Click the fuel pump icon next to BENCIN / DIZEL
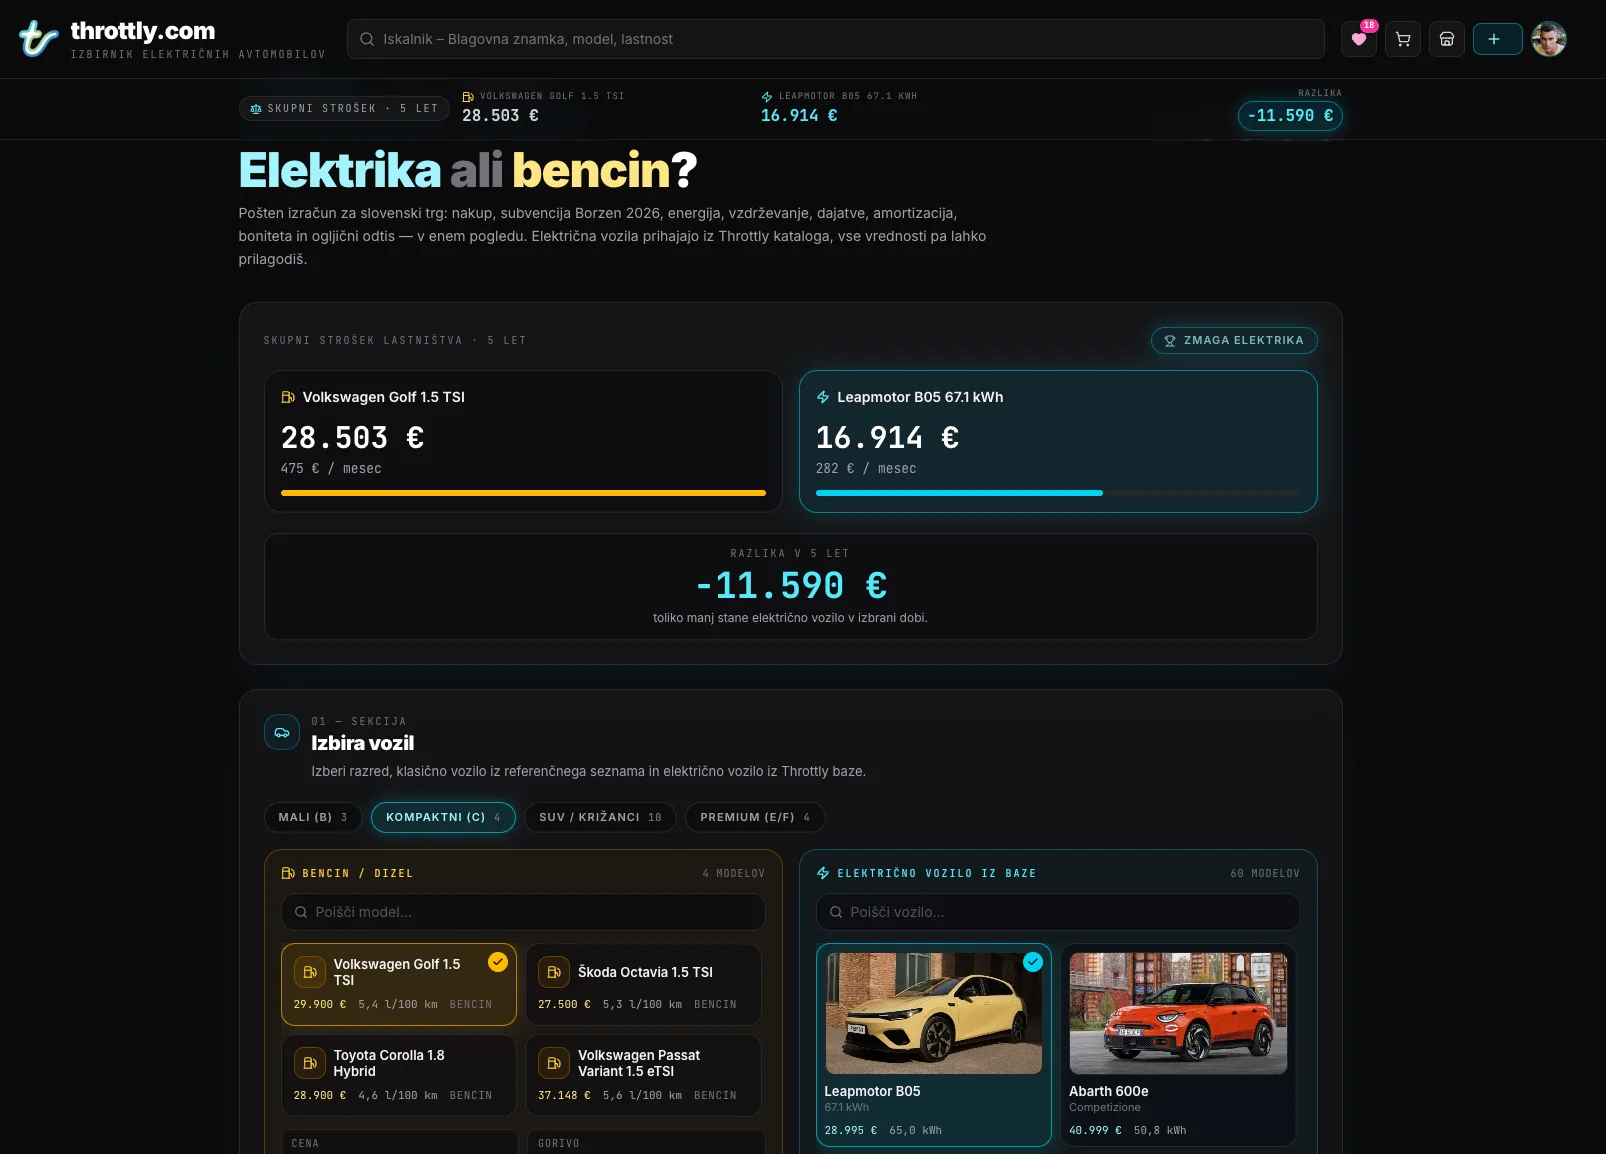Screen dimensions: 1606x1154 (288, 873)
